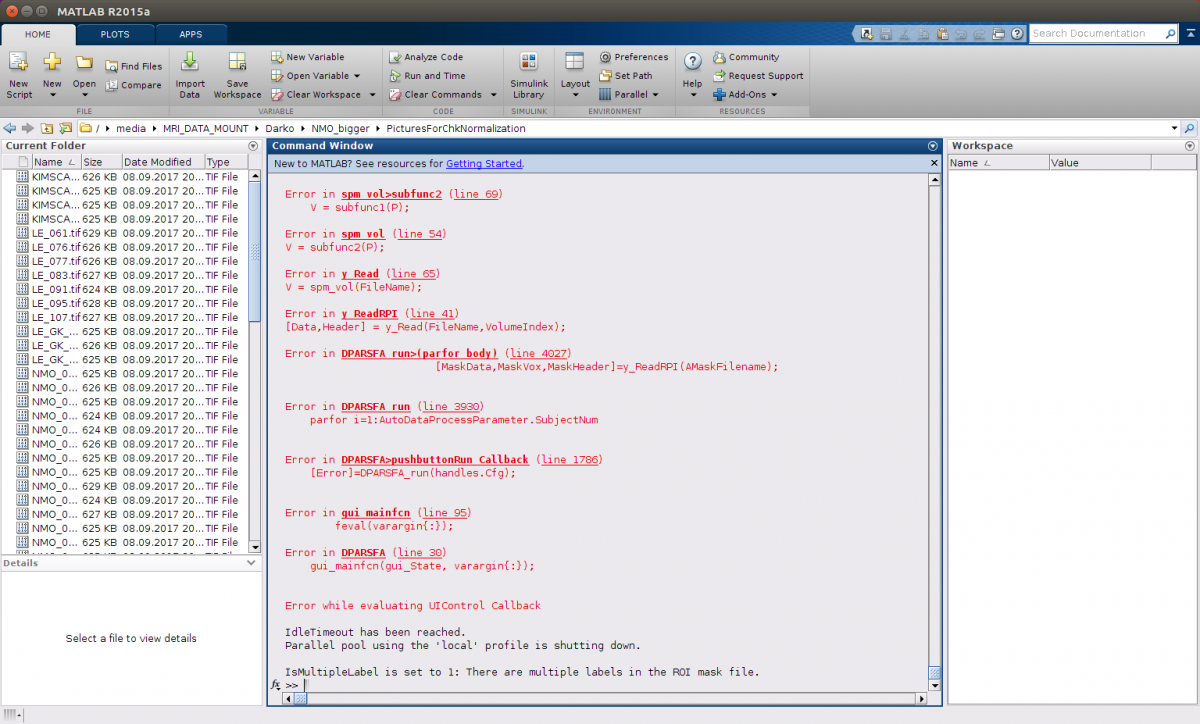Expand the Clear Workspace dropdown arrow

tap(372, 95)
